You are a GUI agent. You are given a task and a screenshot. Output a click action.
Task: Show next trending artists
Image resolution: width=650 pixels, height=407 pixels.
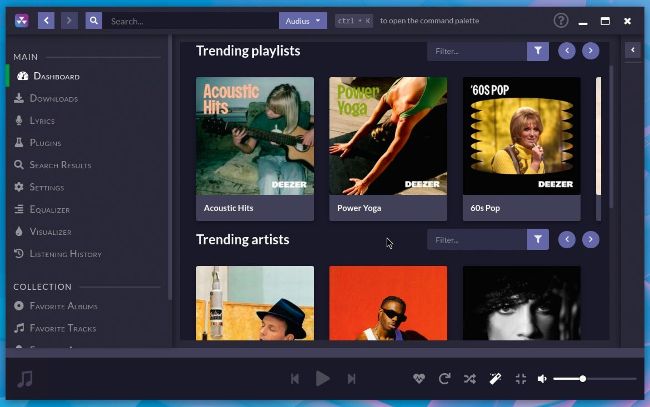click(x=590, y=240)
